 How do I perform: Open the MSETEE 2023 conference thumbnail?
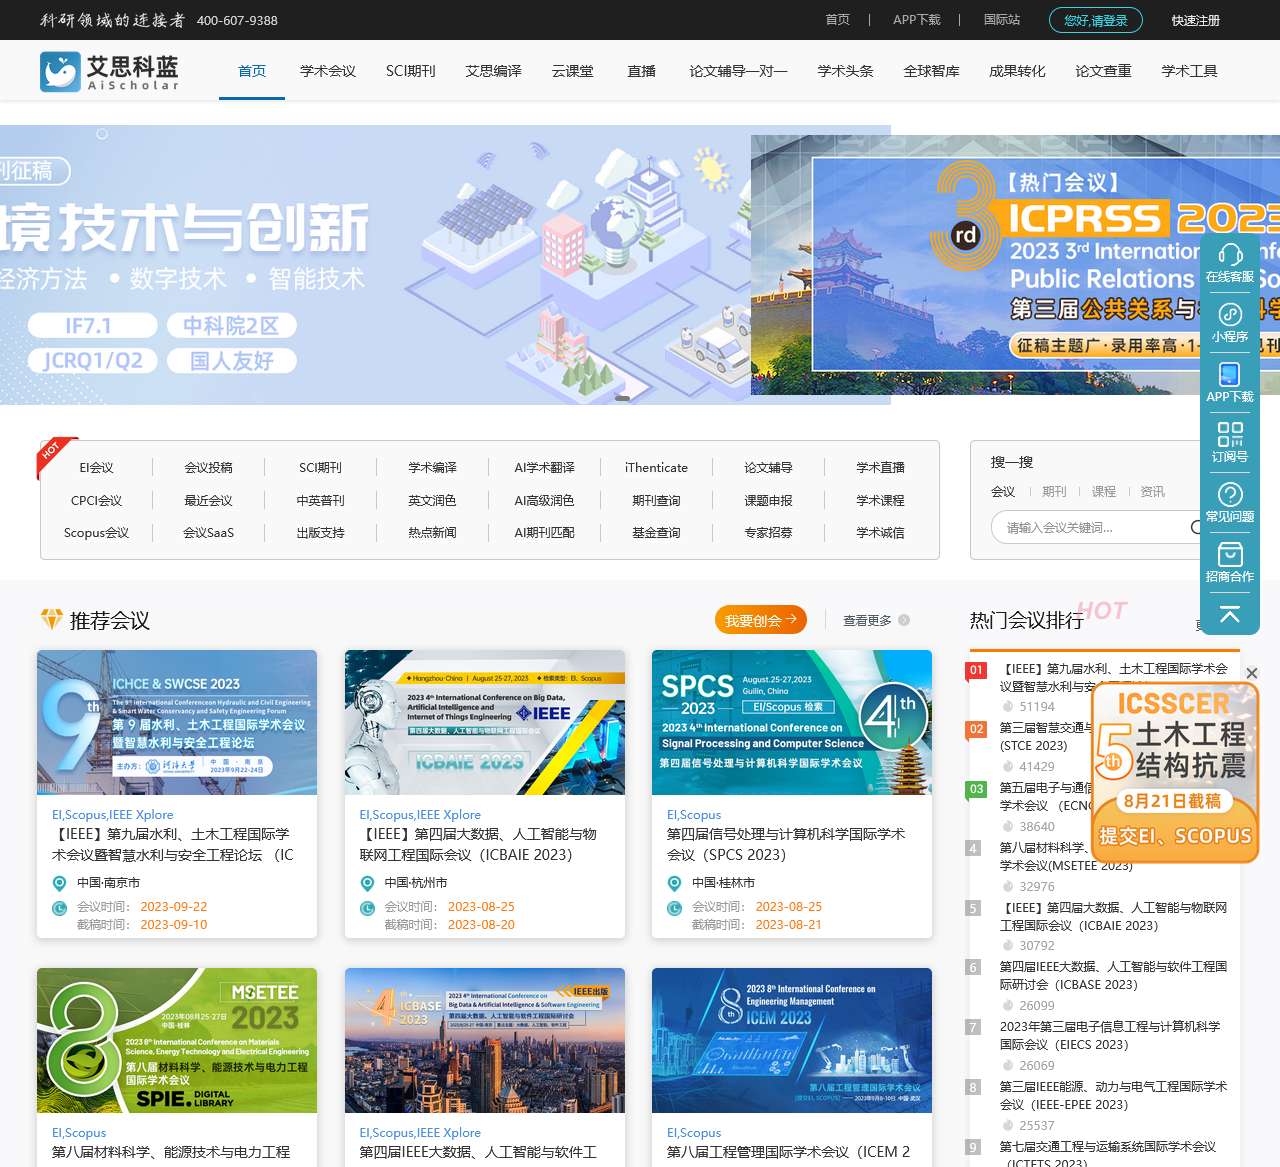[177, 1041]
